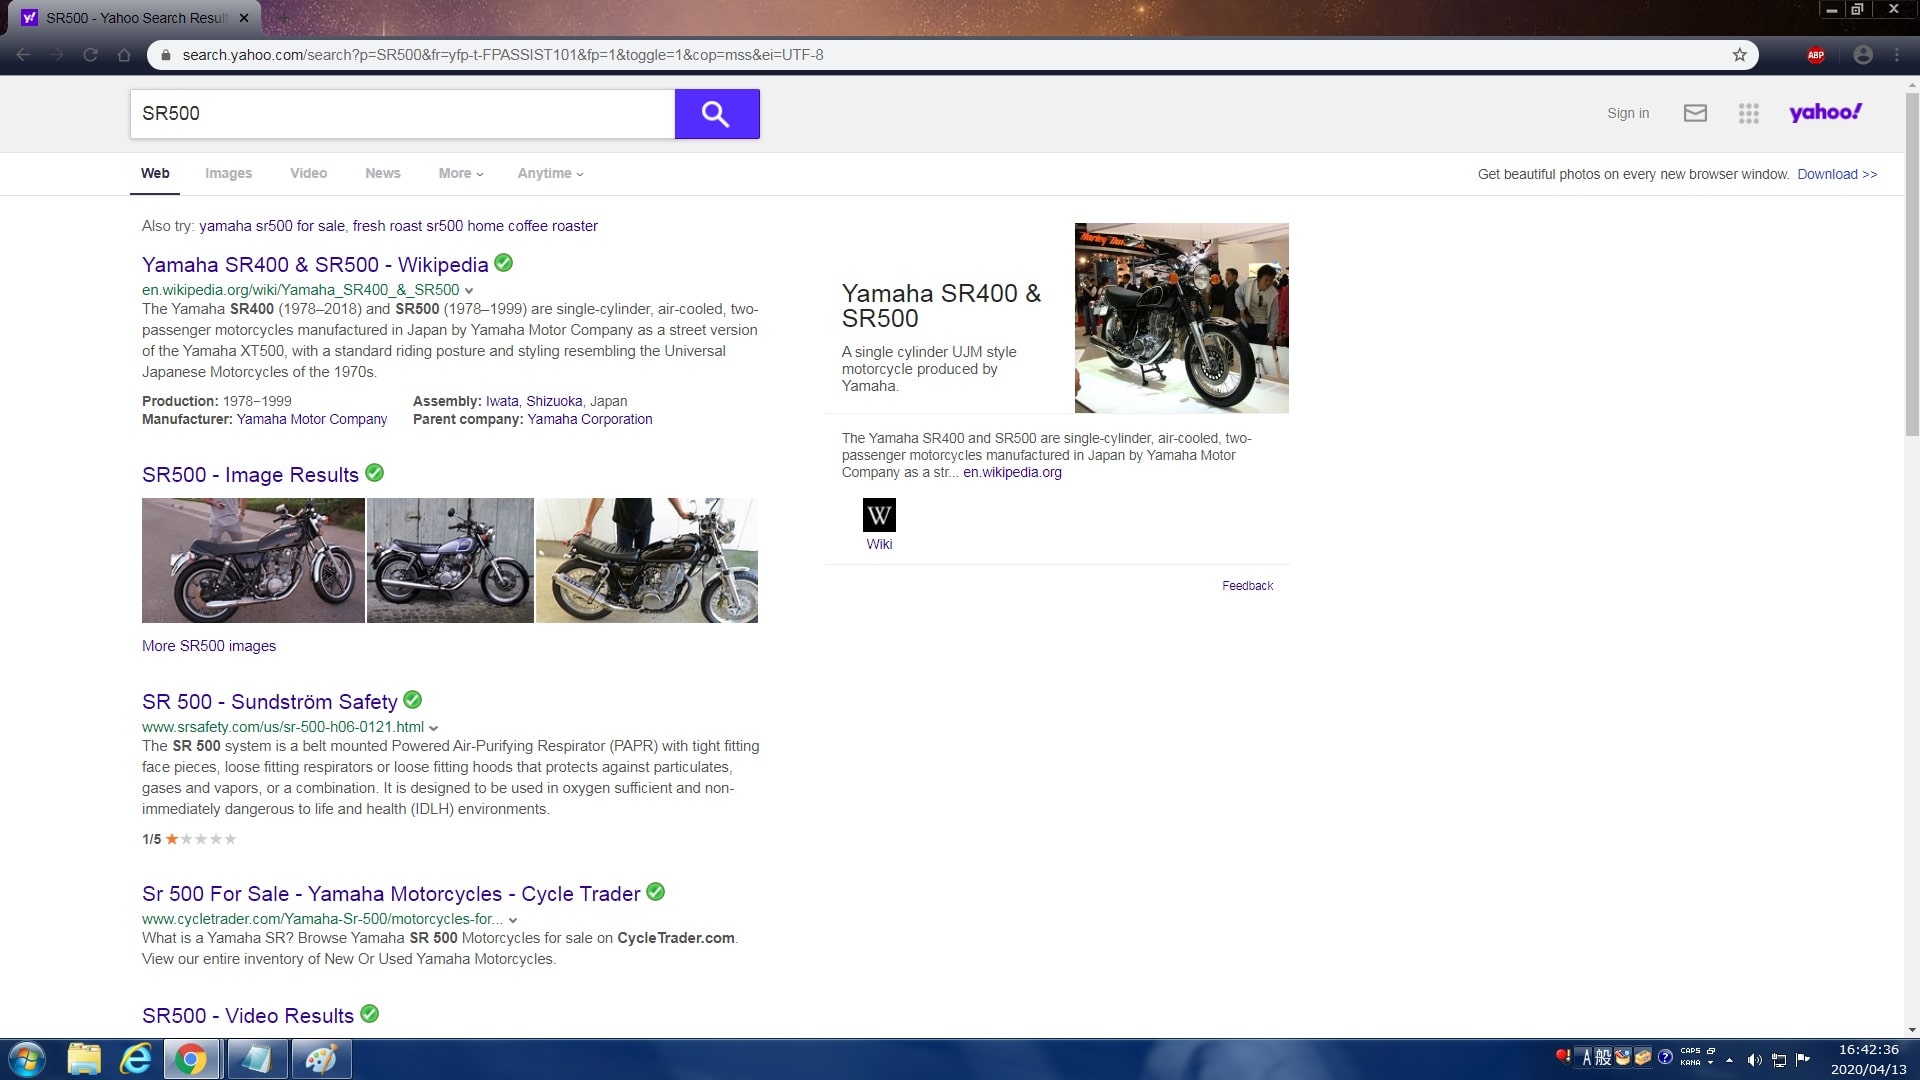1920x1080 pixels.
Task: Open the AdBlock Plus extension icon
Action: (1816, 55)
